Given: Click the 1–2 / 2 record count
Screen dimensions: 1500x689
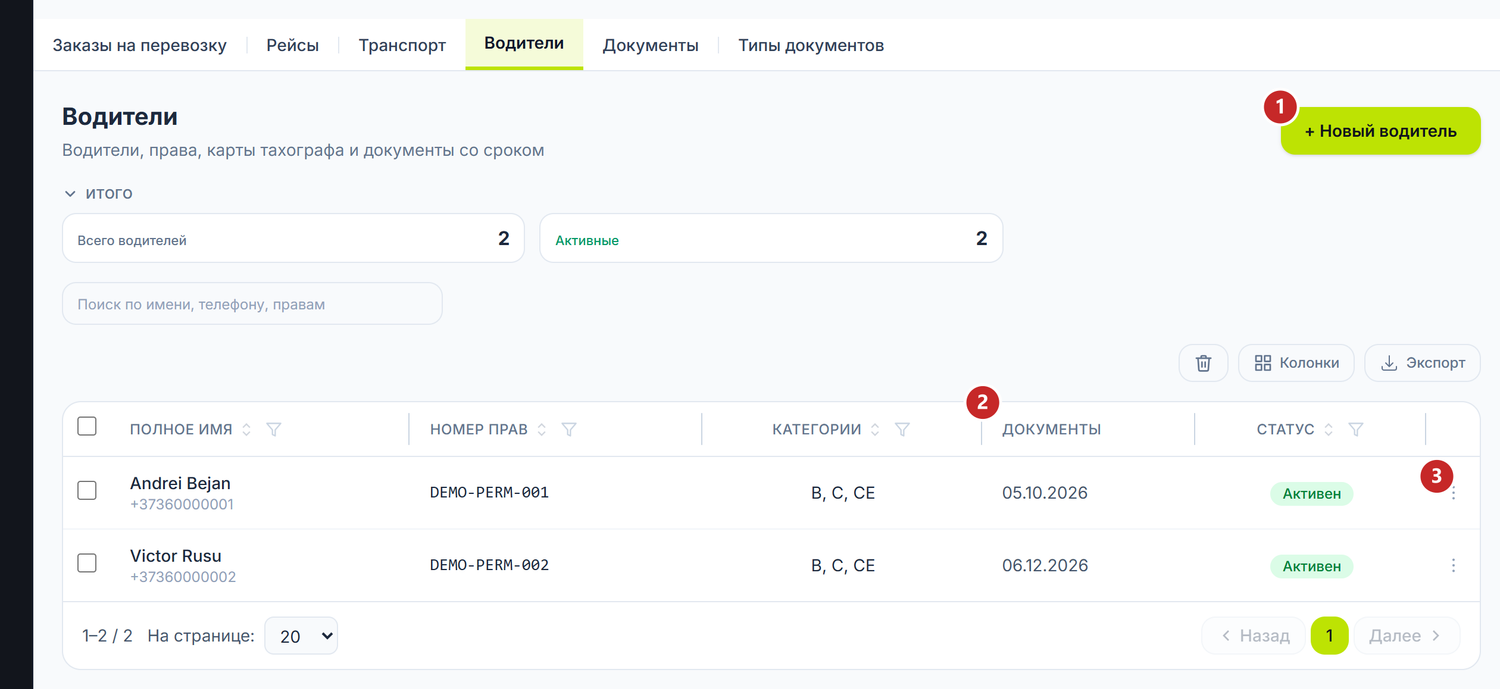Looking at the screenshot, I should coord(107,636).
